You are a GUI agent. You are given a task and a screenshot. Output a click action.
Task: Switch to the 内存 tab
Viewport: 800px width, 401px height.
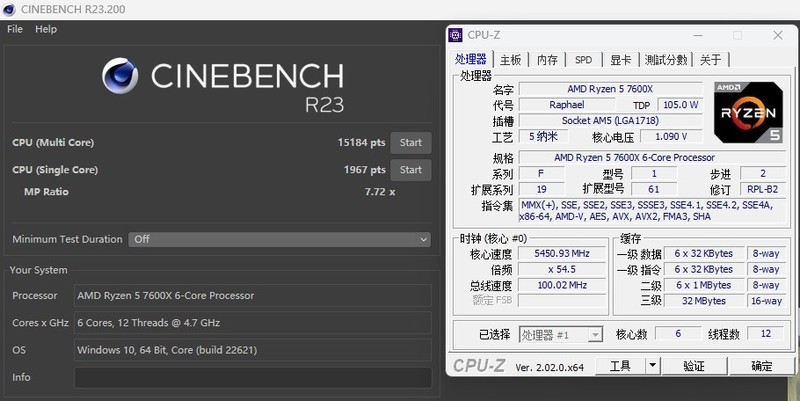(547, 60)
